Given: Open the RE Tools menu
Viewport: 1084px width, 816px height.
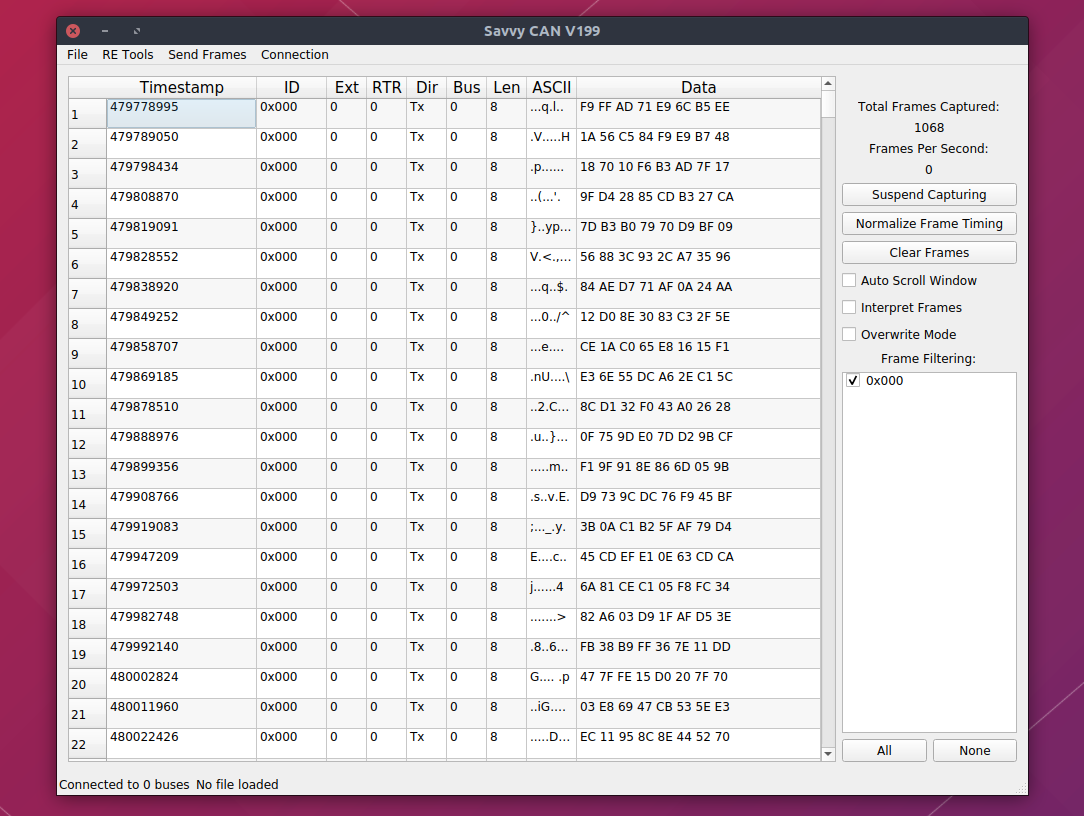Looking at the screenshot, I should click(128, 55).
